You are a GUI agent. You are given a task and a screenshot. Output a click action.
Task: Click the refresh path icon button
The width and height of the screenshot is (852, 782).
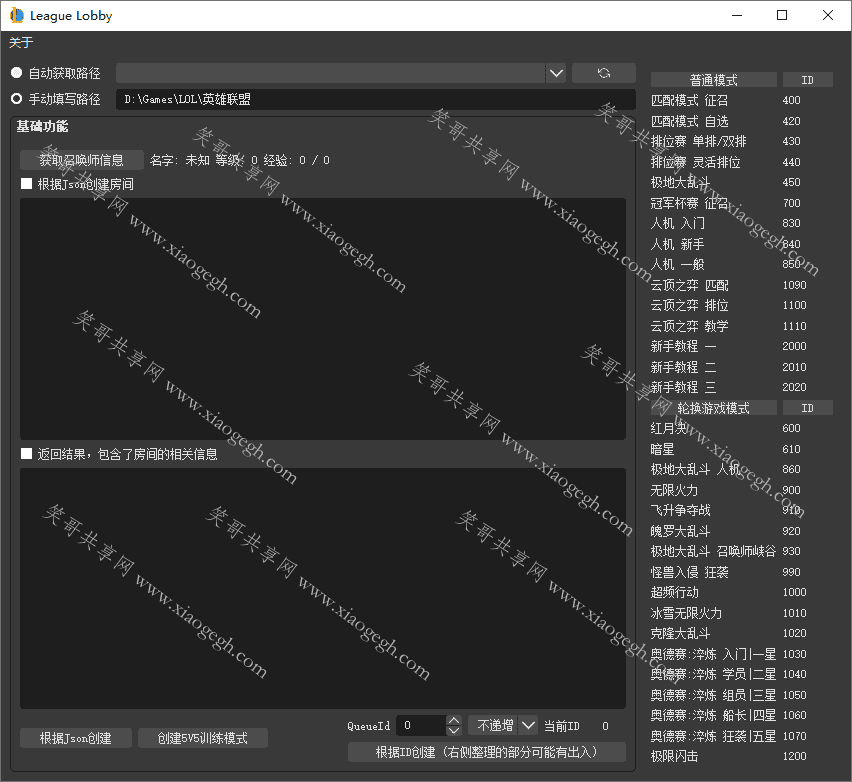coord(604,73)
